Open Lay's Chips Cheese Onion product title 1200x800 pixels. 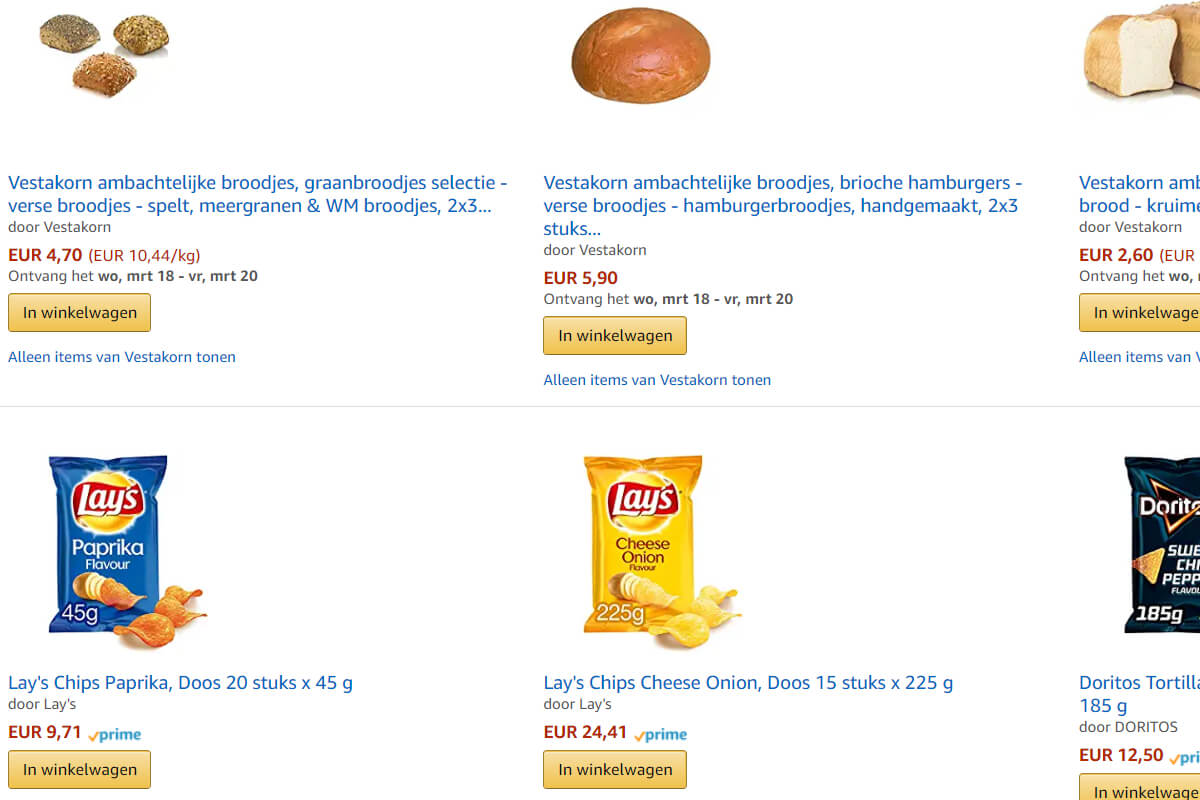pyautogui.click(x=748, y=683)
